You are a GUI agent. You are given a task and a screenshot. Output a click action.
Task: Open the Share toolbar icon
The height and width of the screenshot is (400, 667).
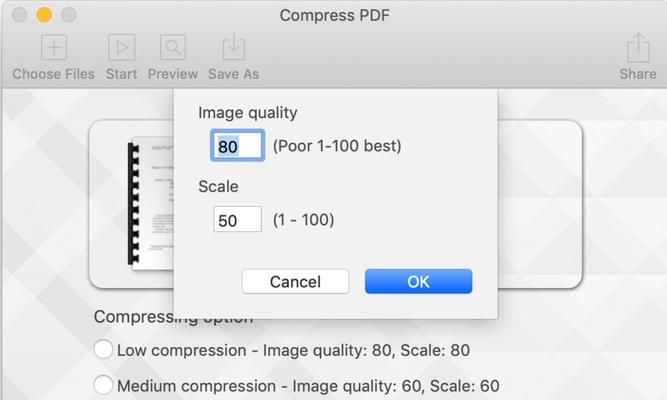pyautogui.click(x=638, y=48)
